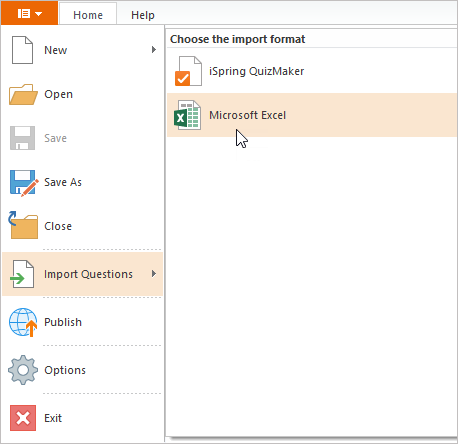The image size is (458, 444).
Task: Click the Publish globe icon
Action: [x=23, y=322]
